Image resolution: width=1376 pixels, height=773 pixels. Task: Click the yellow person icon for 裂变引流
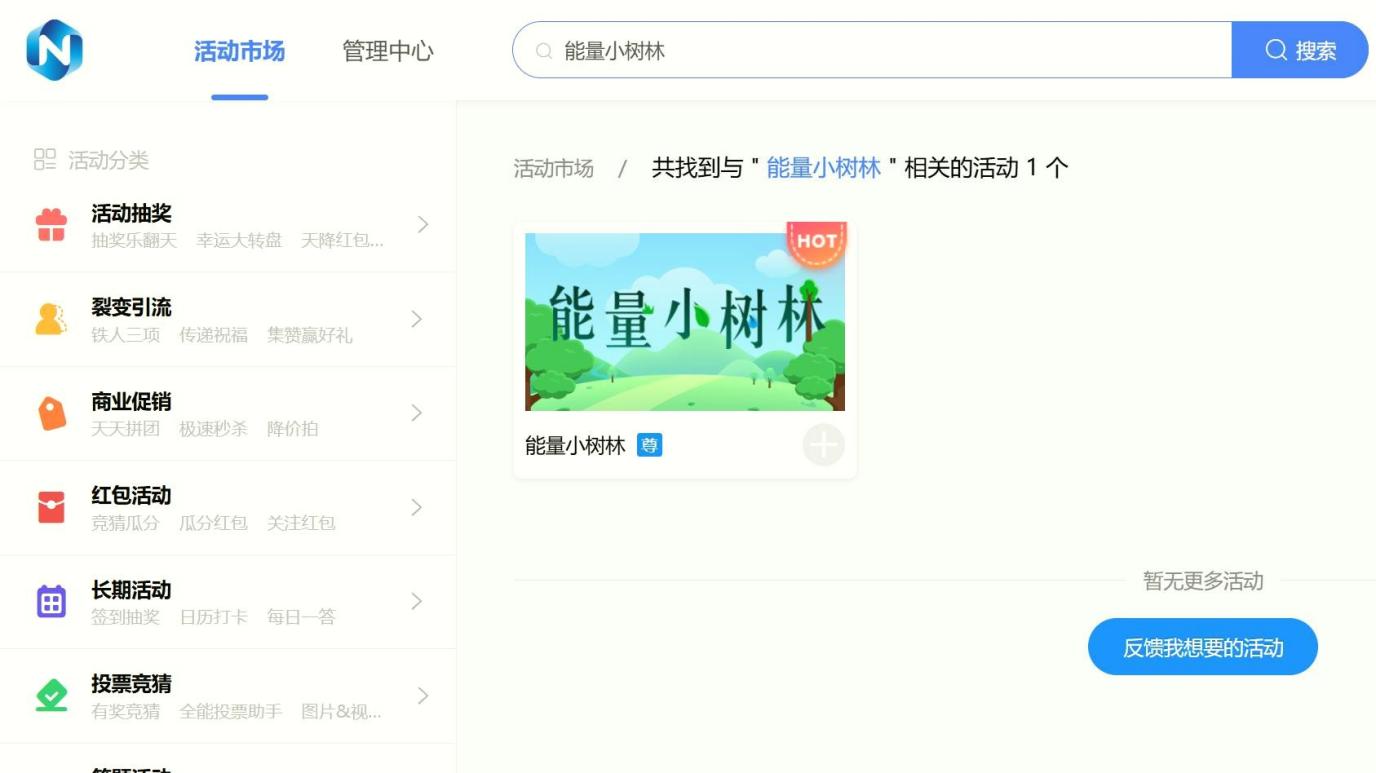(x=51, y=319)
